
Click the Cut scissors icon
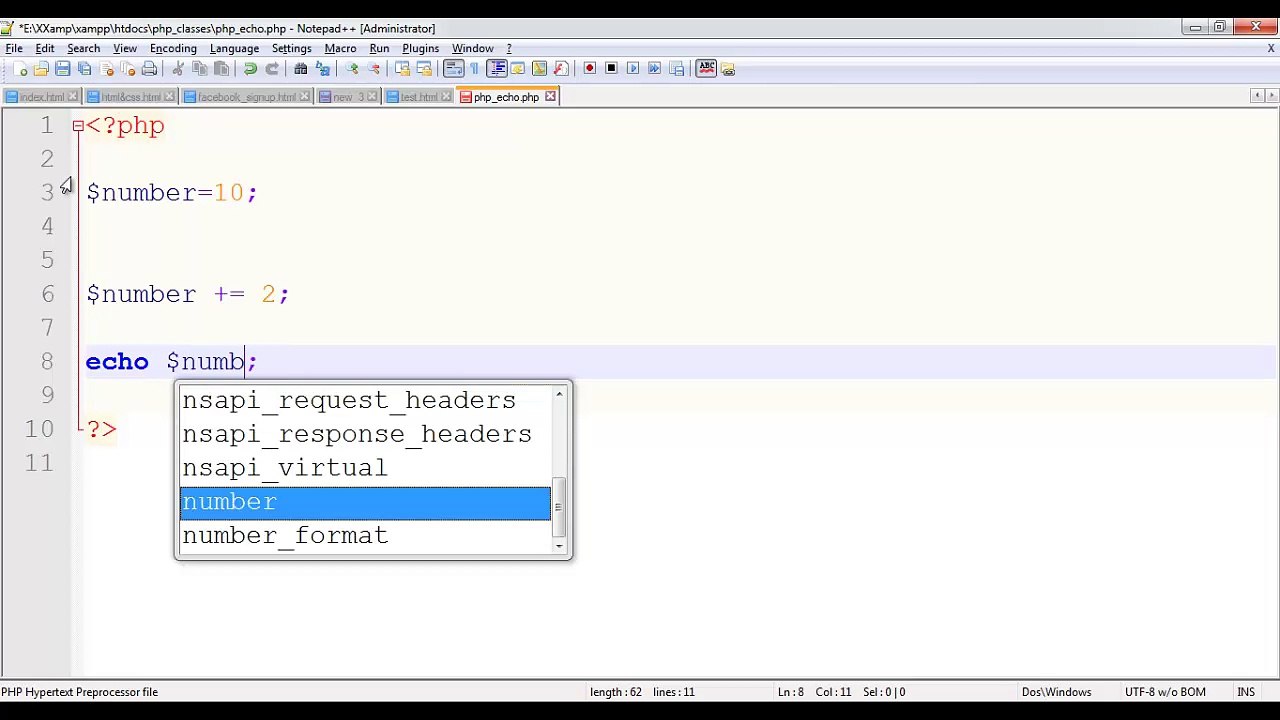[x=178, y=69]
